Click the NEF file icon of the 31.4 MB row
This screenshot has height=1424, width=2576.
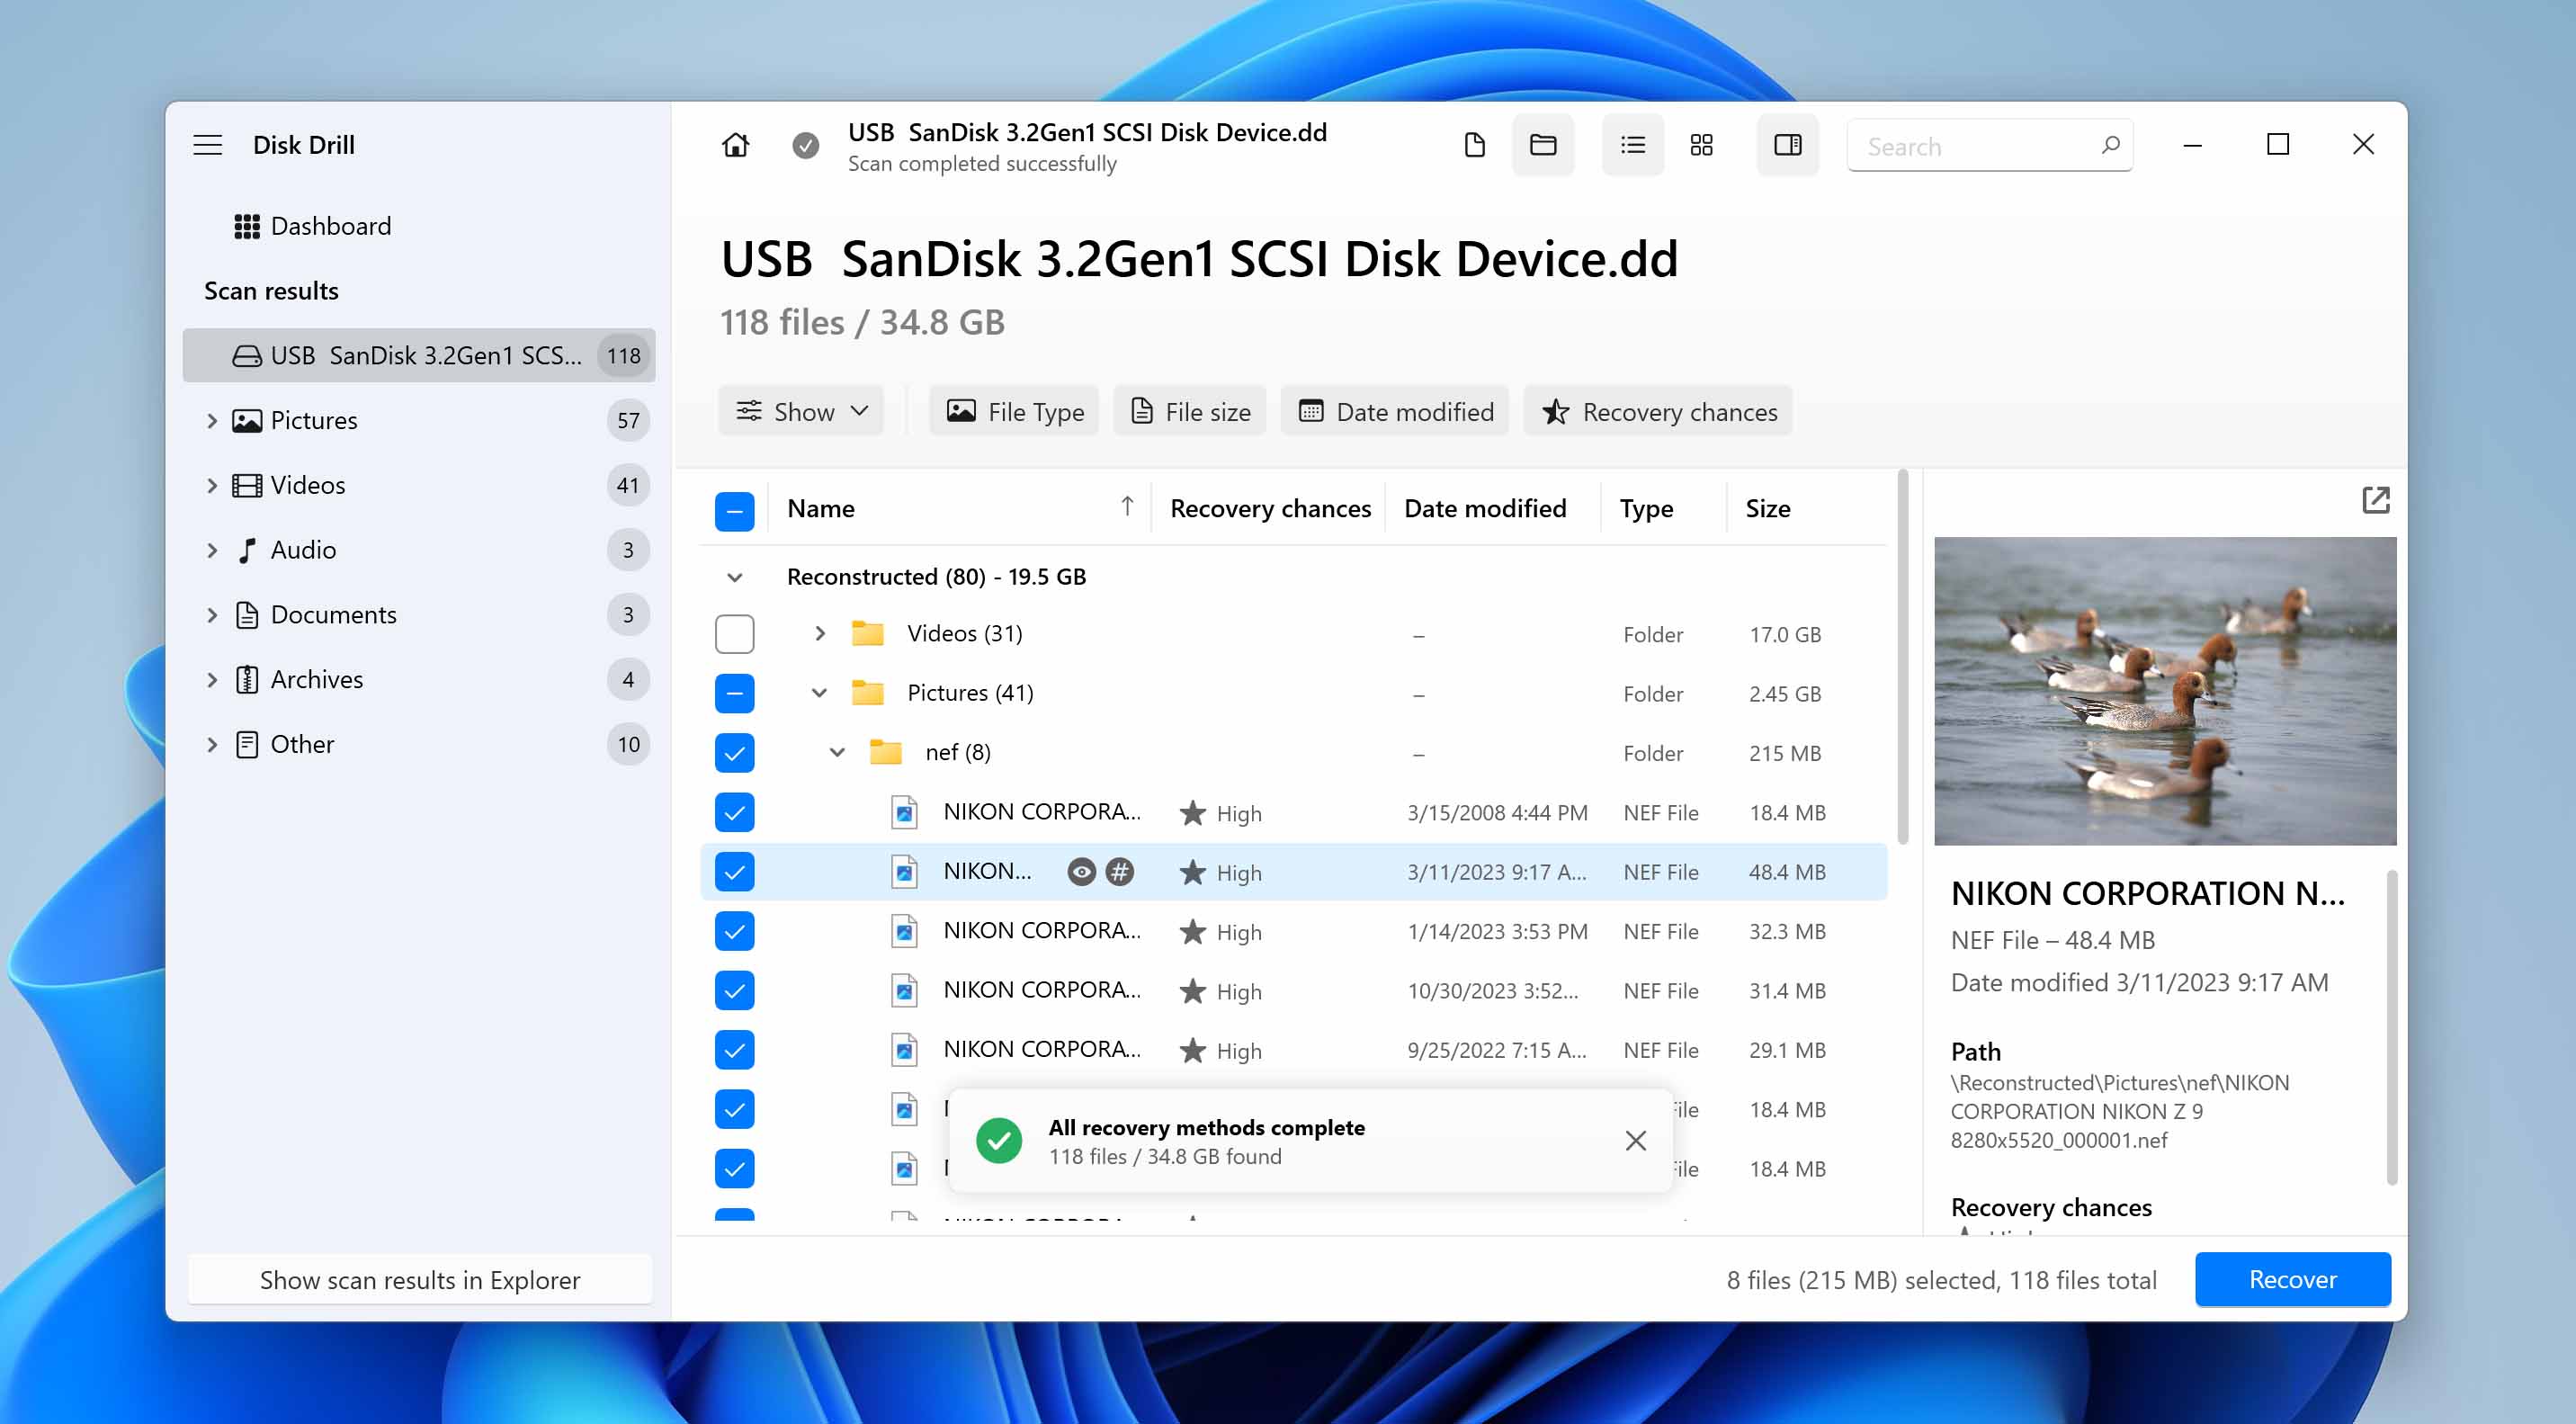[904, 991]
